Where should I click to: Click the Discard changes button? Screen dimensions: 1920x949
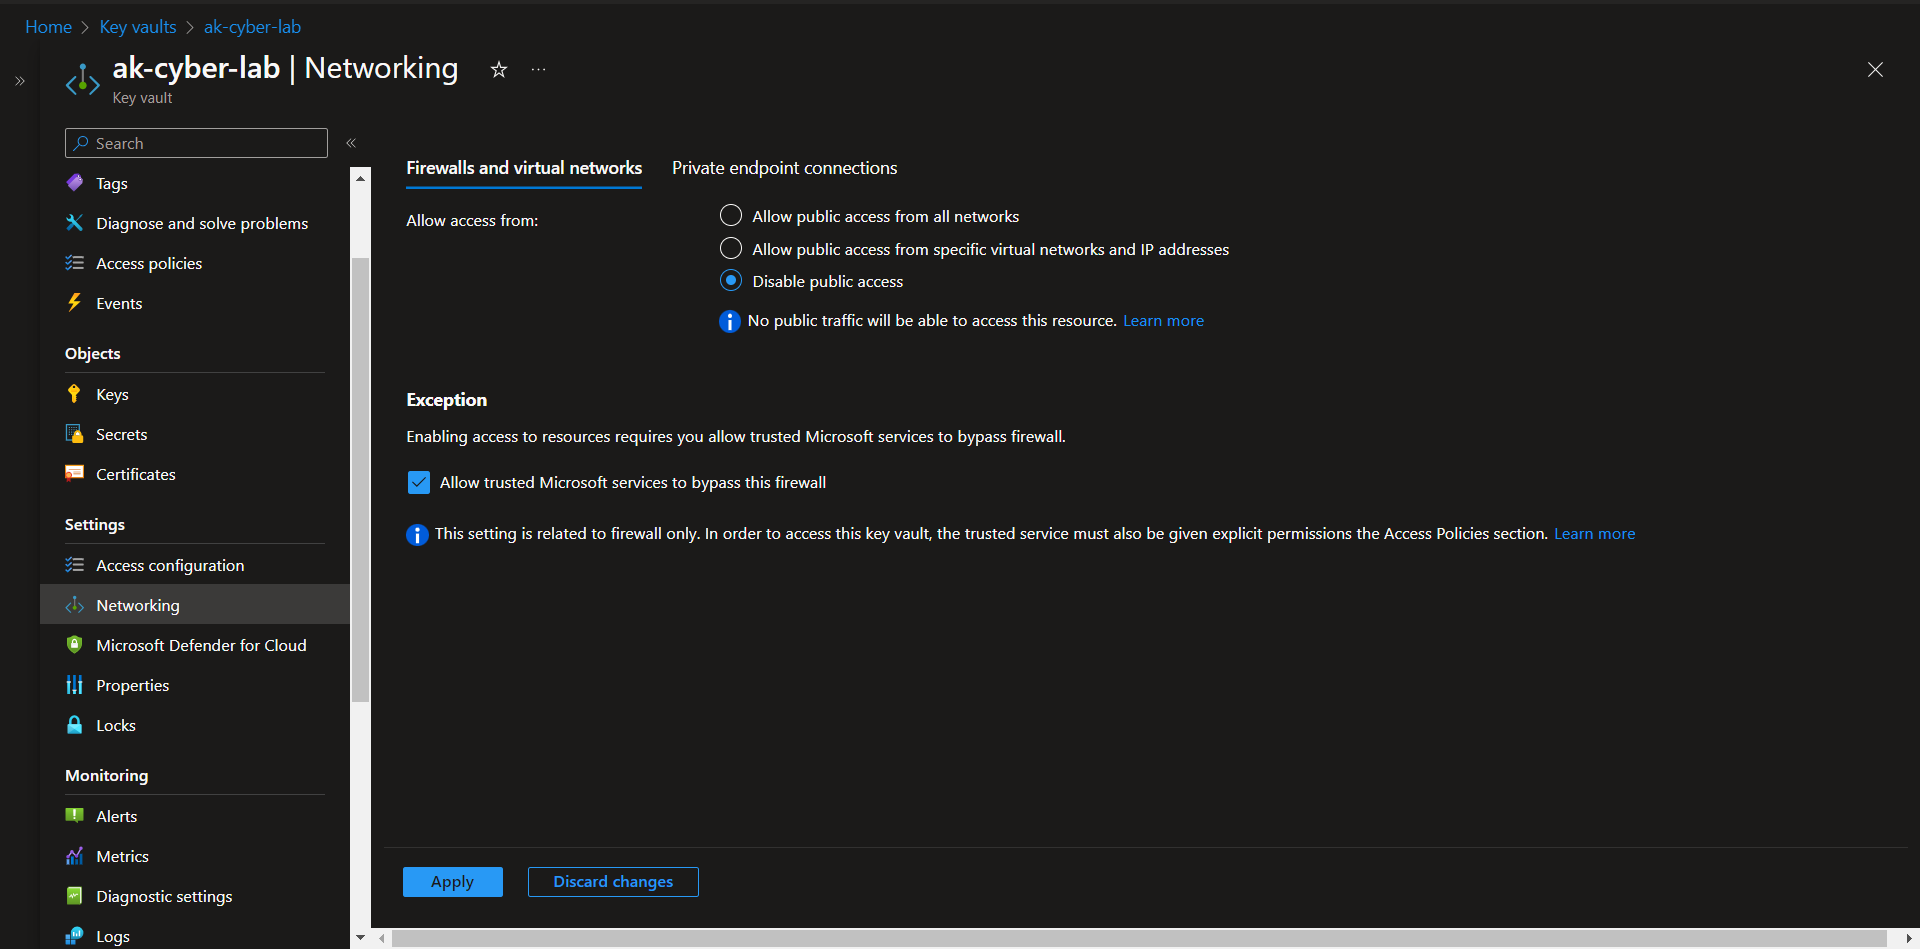pos(613,882)
